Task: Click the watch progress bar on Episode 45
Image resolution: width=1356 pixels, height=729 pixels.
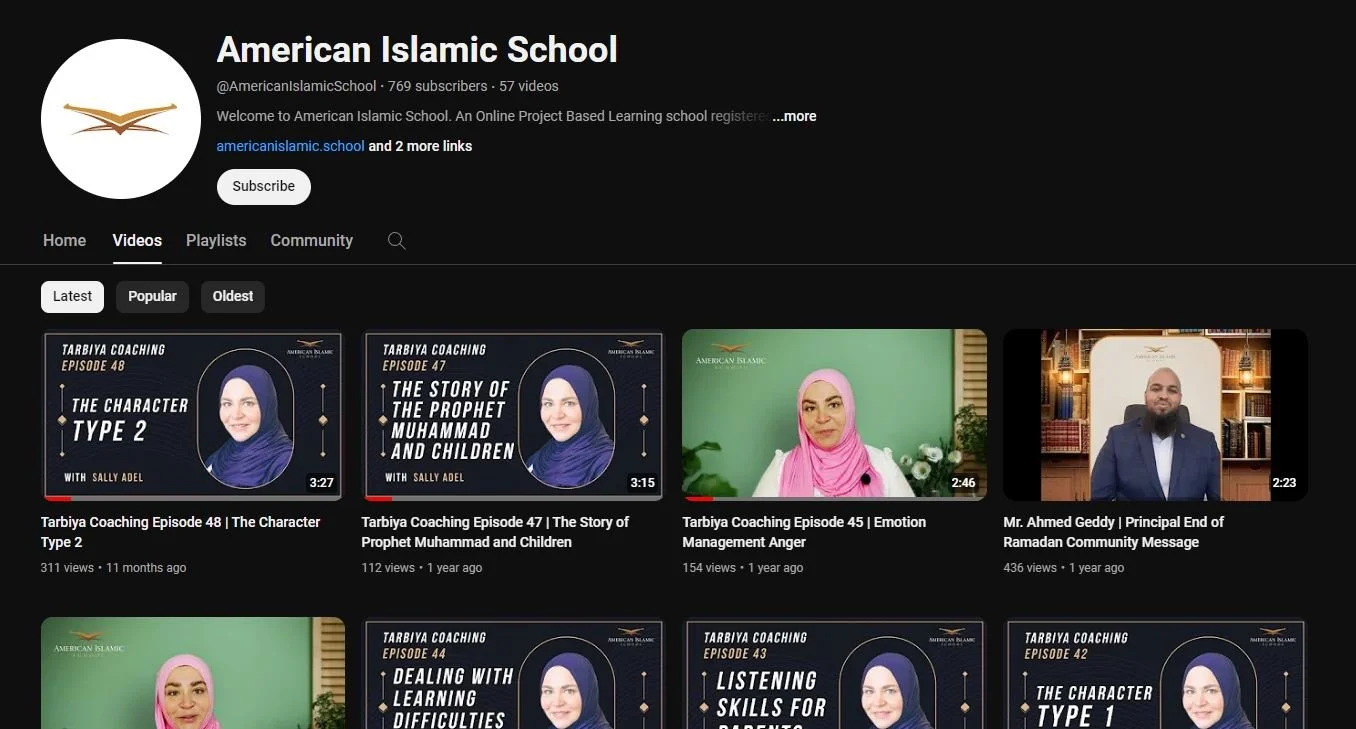Action: (835, 498)
